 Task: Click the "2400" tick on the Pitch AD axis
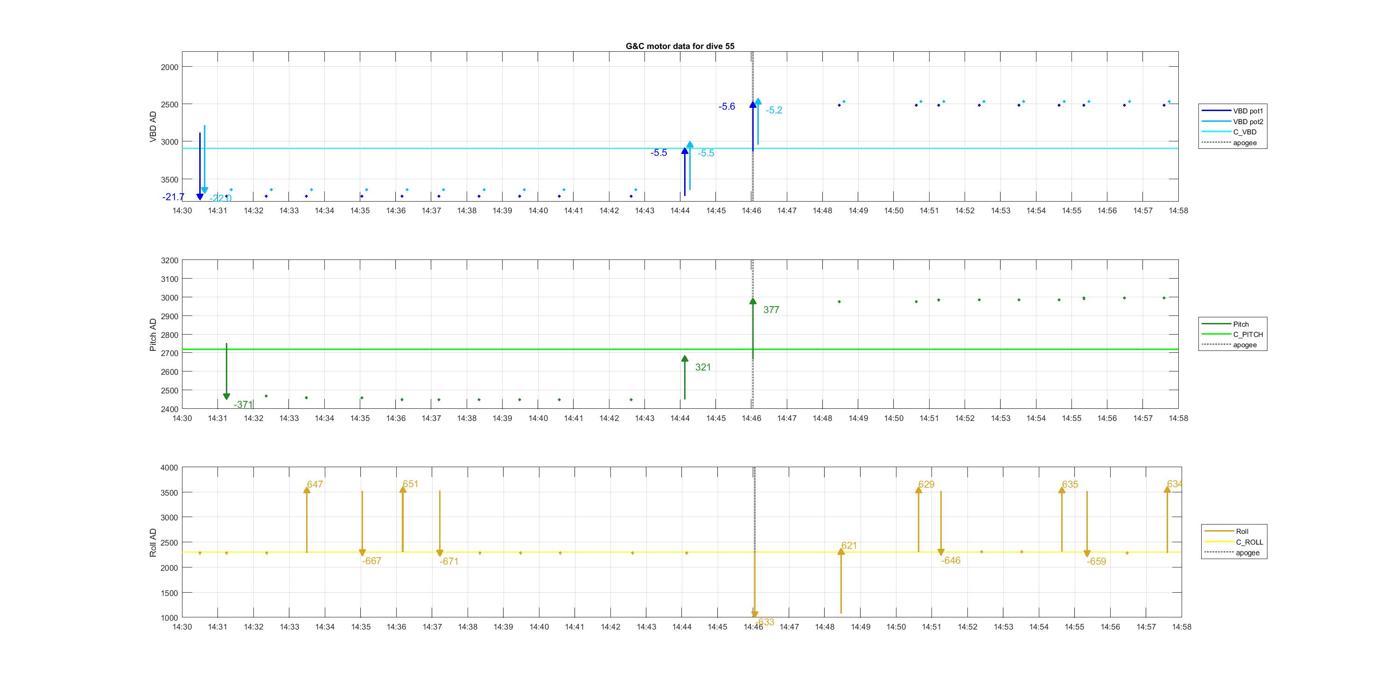[x=169, y=409]
